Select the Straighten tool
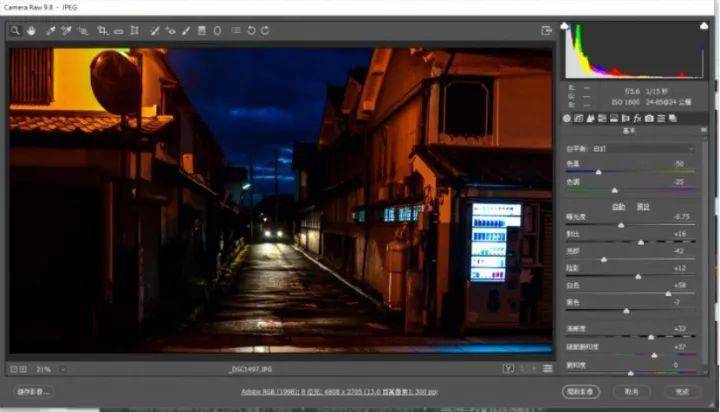Screen dimensions: 720x412 point(118,31)
